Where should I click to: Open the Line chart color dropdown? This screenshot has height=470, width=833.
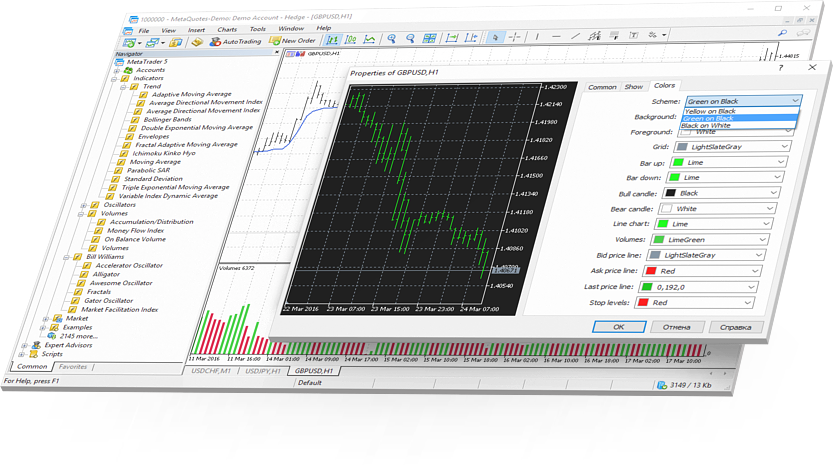point(714,224)
